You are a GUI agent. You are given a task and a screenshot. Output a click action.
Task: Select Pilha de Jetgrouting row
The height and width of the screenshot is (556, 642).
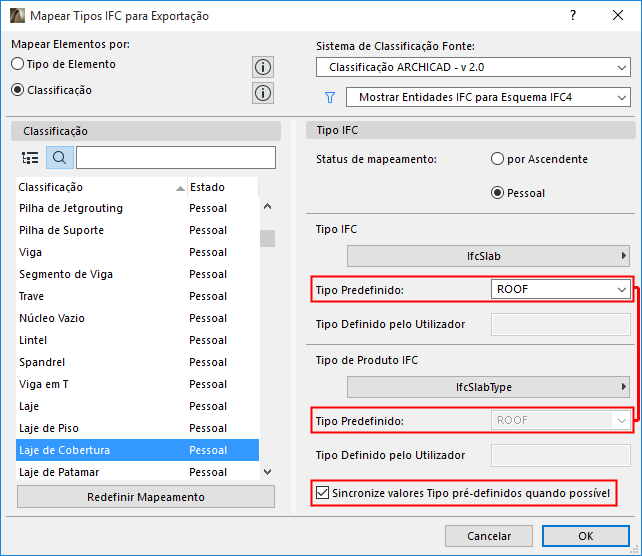tap(137, 208)
